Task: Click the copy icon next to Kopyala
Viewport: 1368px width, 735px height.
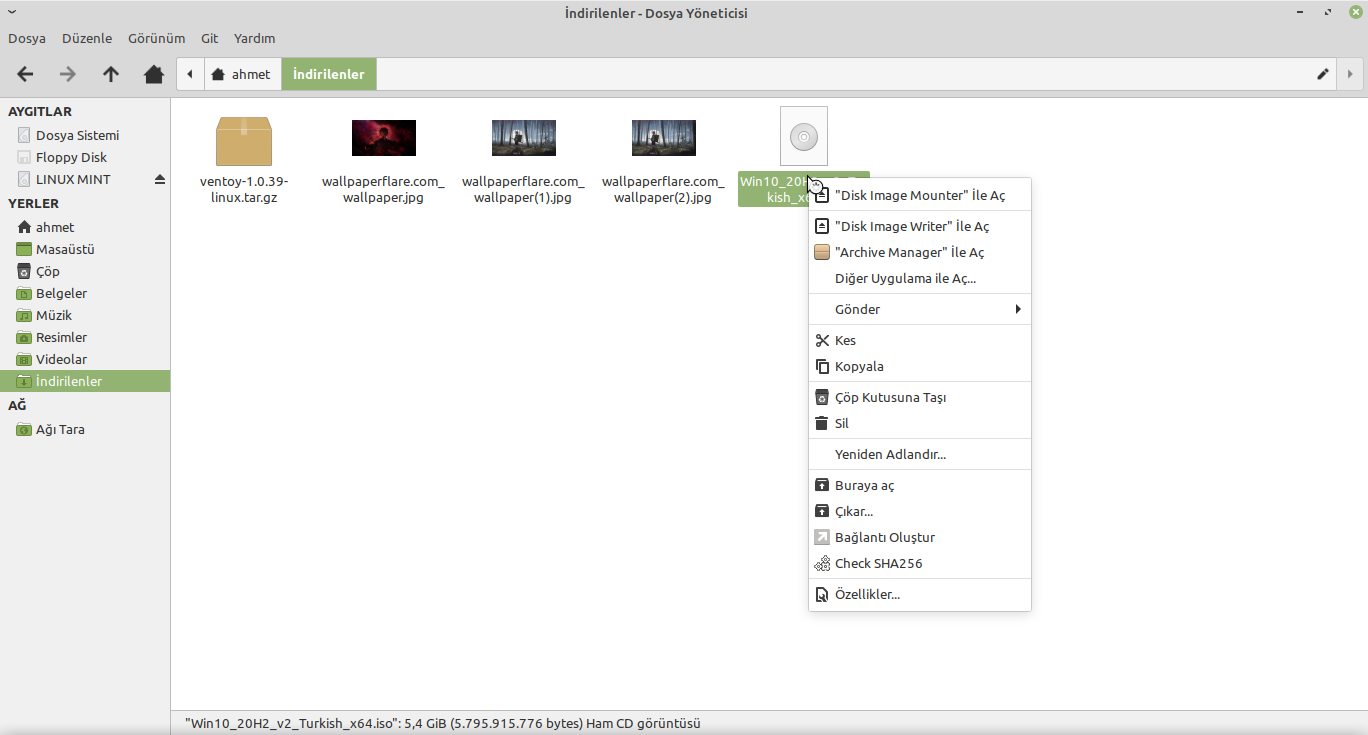Action: pos(822,367)
